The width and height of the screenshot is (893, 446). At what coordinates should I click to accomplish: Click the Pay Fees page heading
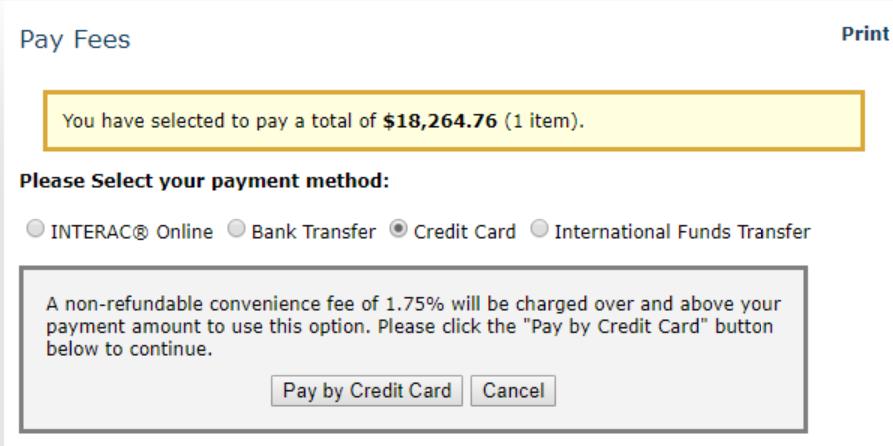pos(74,41)
